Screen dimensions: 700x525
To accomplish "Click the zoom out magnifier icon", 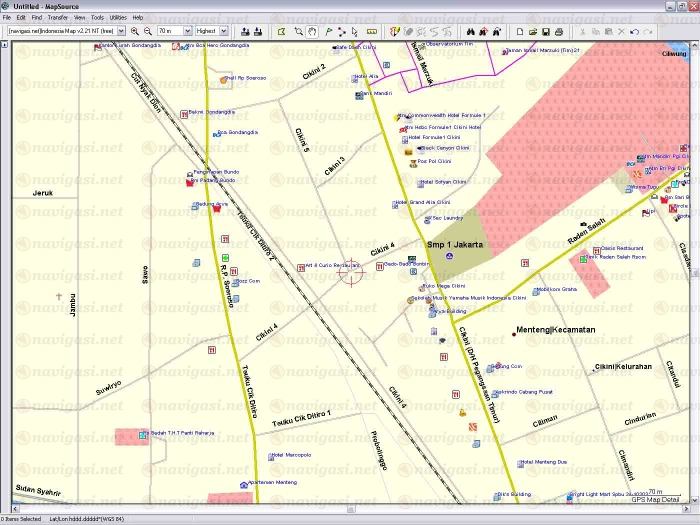I will click(149, 31).
